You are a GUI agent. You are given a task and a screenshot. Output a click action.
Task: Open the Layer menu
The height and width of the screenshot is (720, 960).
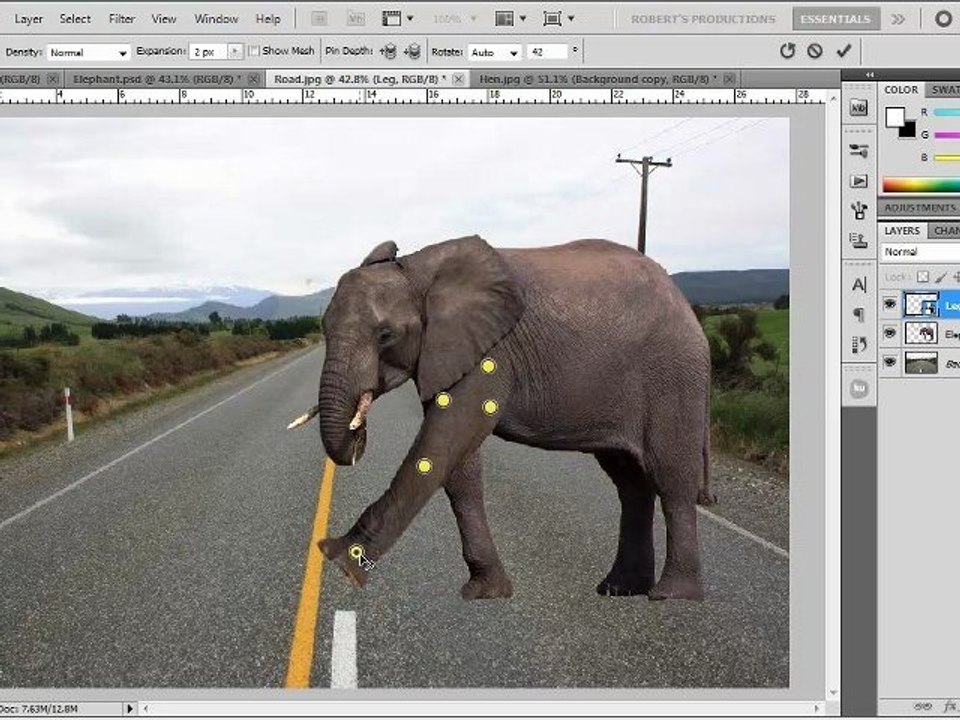(28, 19)
